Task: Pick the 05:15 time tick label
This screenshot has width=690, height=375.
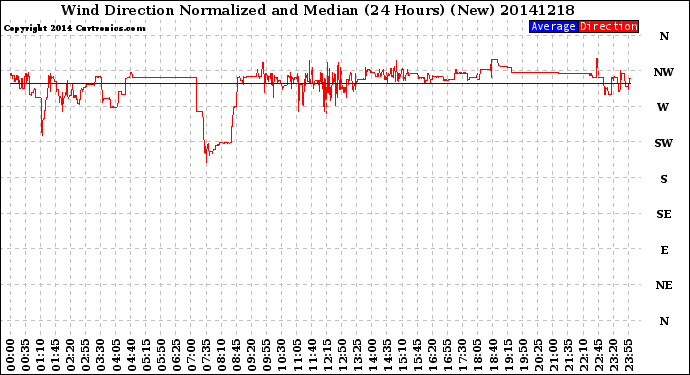Action: click(146, 355)
